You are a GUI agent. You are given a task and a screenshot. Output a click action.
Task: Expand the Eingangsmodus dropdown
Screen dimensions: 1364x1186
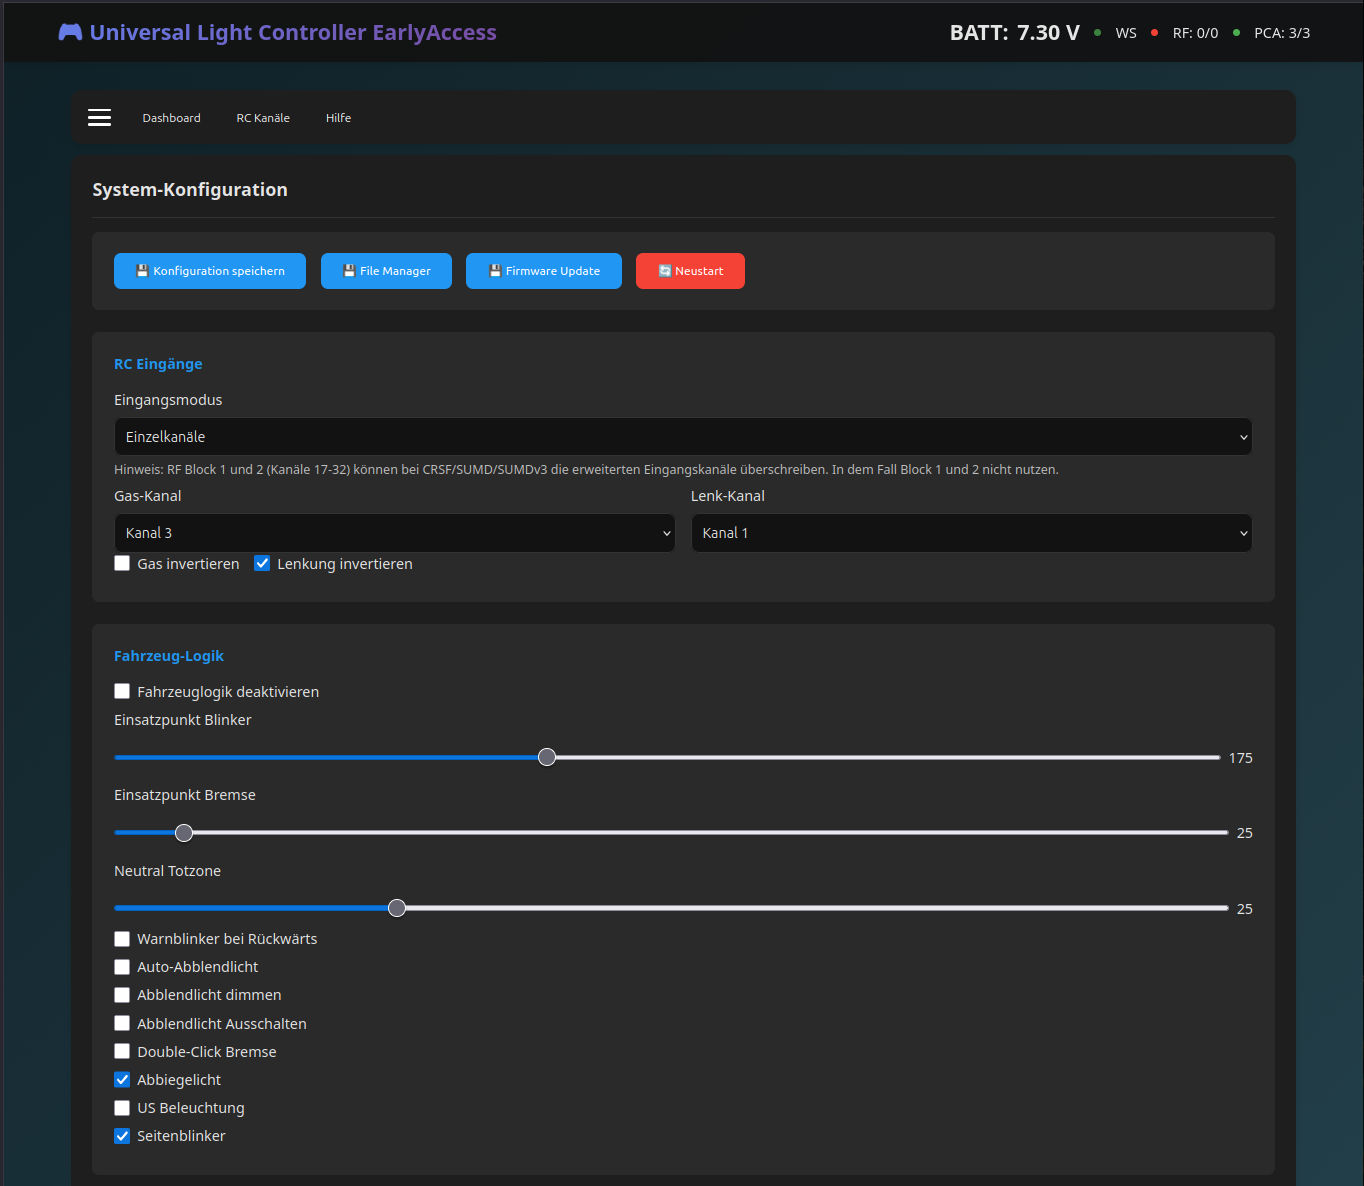pyautogui.click(x=682, y=437)
